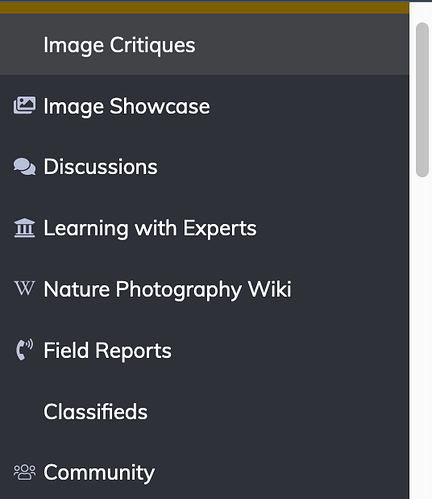Click the sidebar vertical scrollbar thumb
The height and width of the screenshot is (499, 432).
[422, 100]
